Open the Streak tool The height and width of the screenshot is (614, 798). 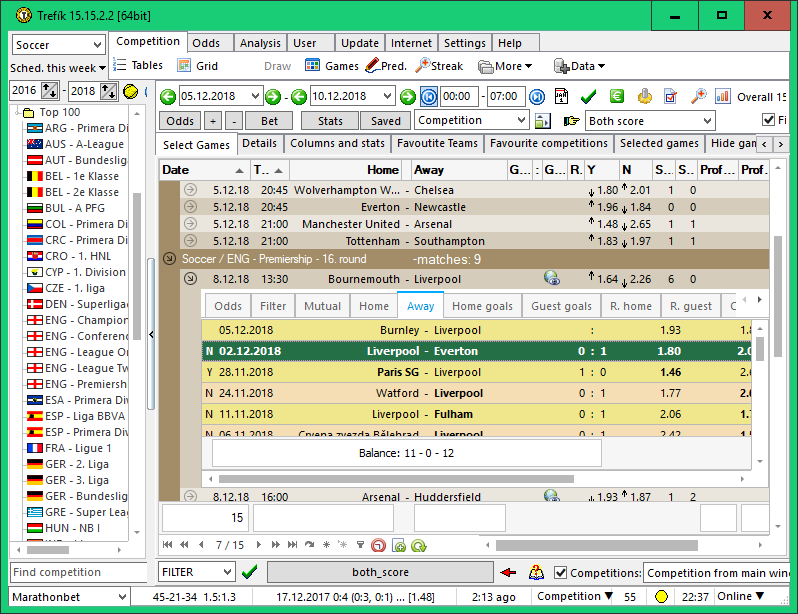tap(440, 66)
